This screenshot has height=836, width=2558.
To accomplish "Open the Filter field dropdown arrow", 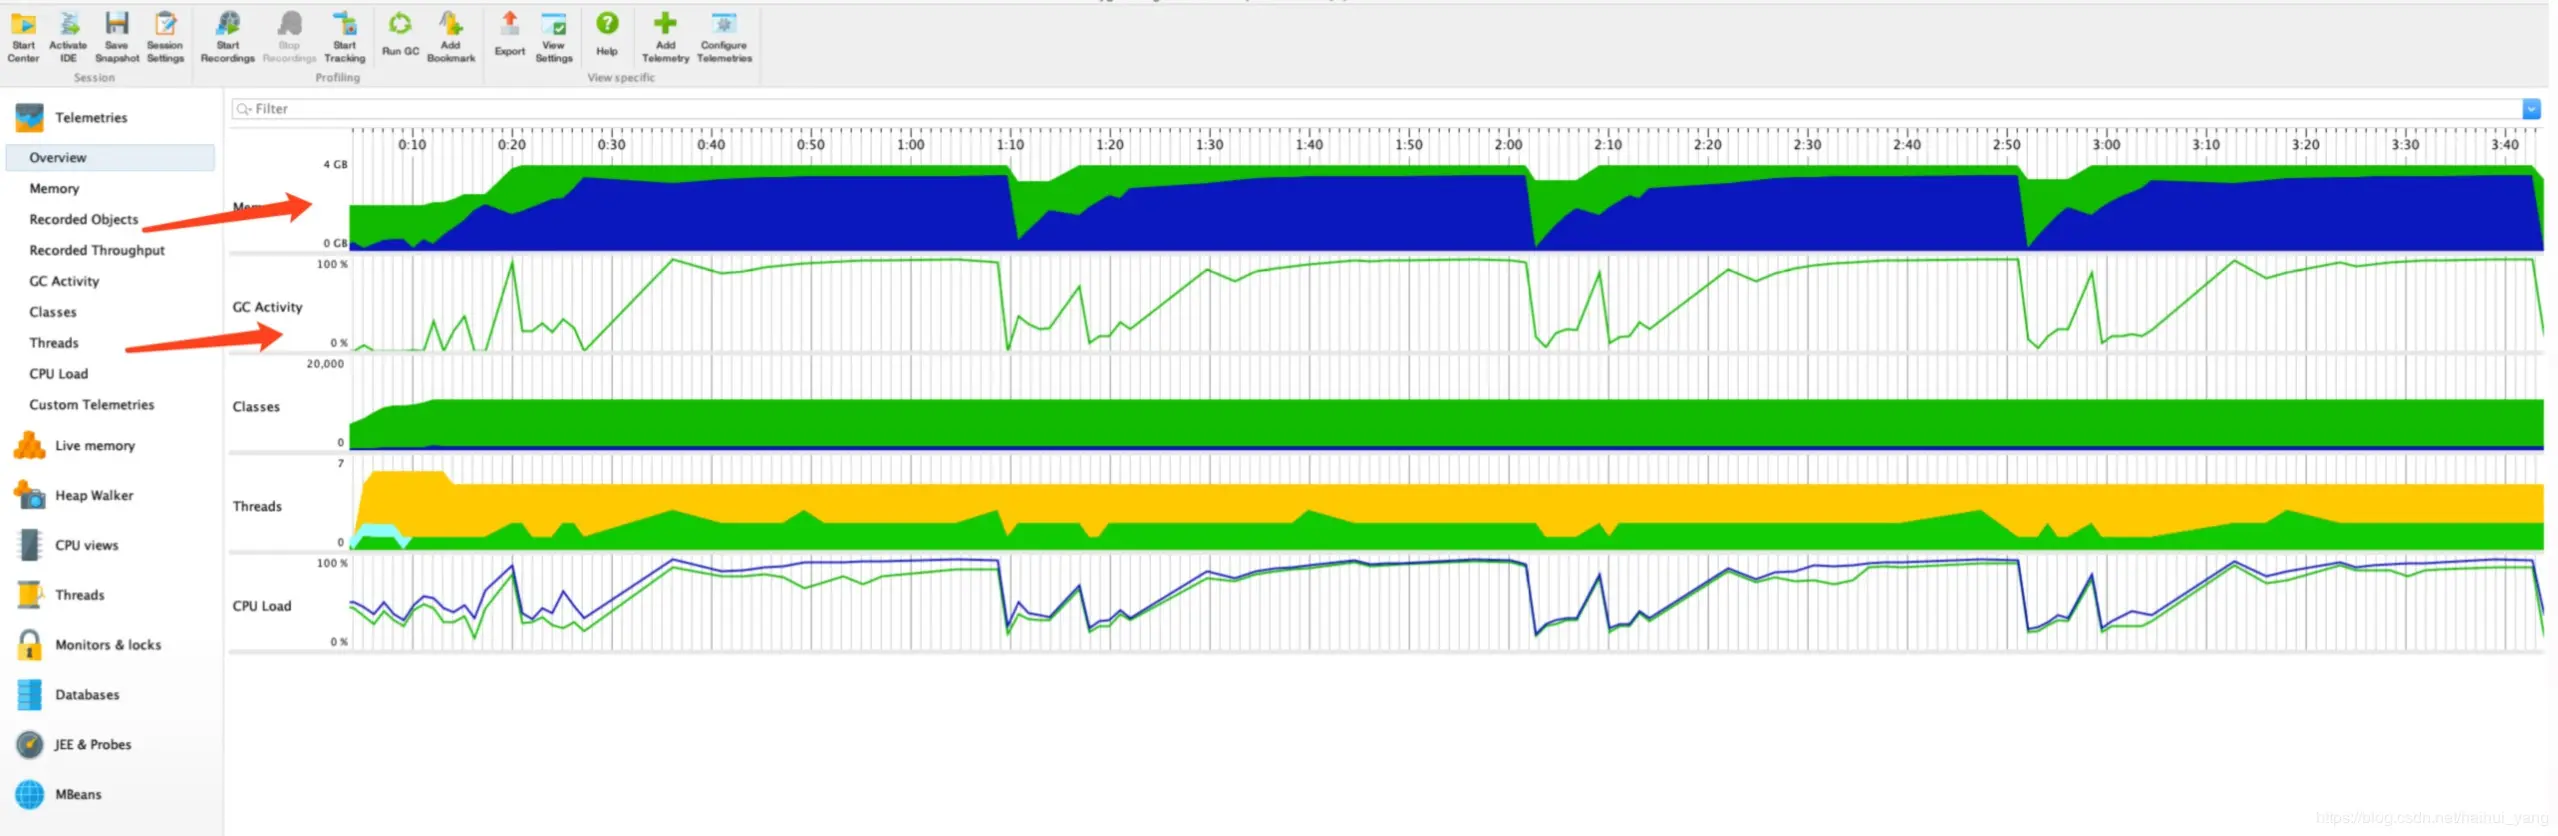I will coord(2531,109).
